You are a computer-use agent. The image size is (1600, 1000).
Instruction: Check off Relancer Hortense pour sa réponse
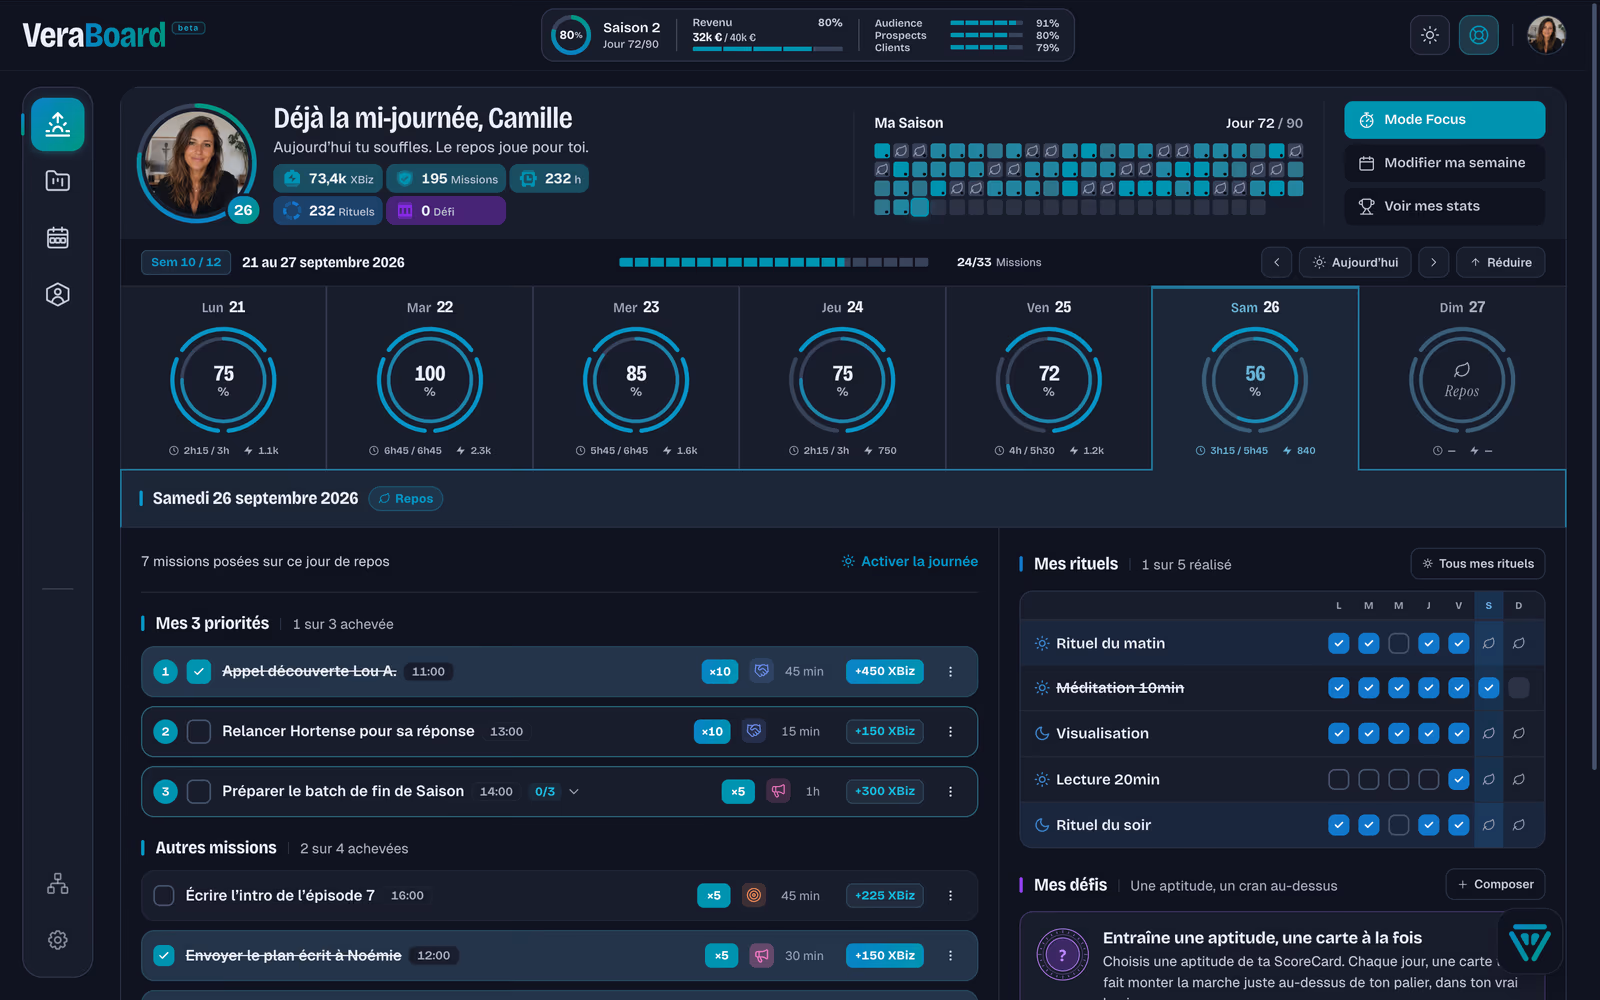pyautogui.click(x=199, y=732)
